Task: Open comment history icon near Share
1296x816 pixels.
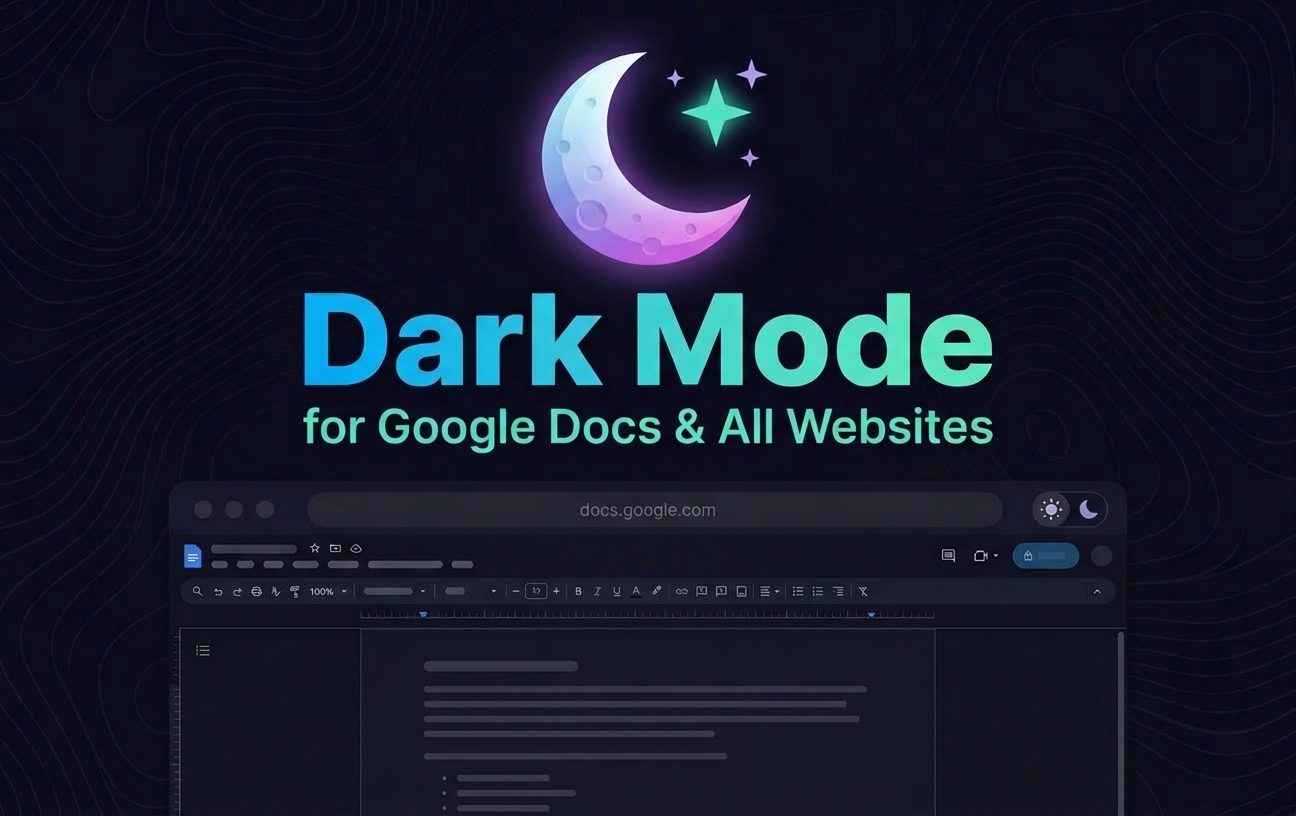Action: [x=946, y=556]
